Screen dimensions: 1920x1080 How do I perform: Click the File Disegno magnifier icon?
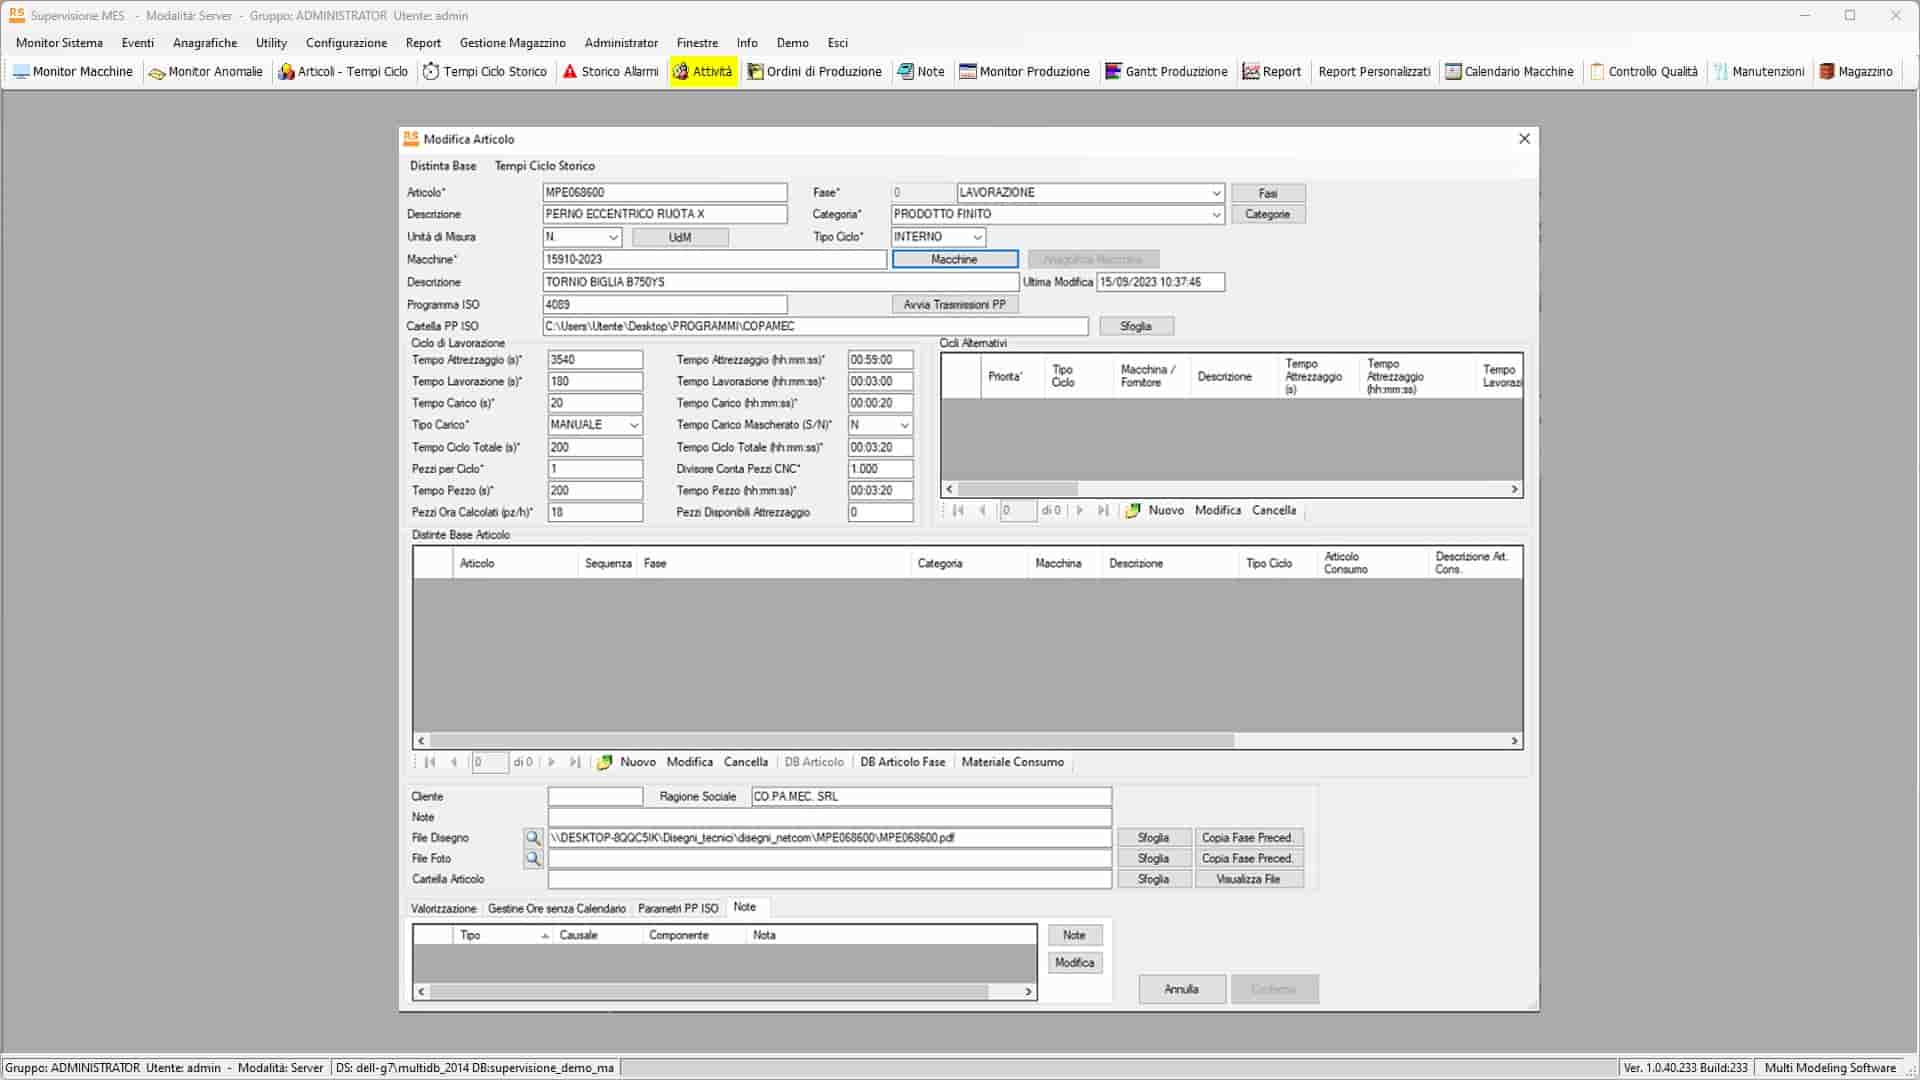[533, 838]
